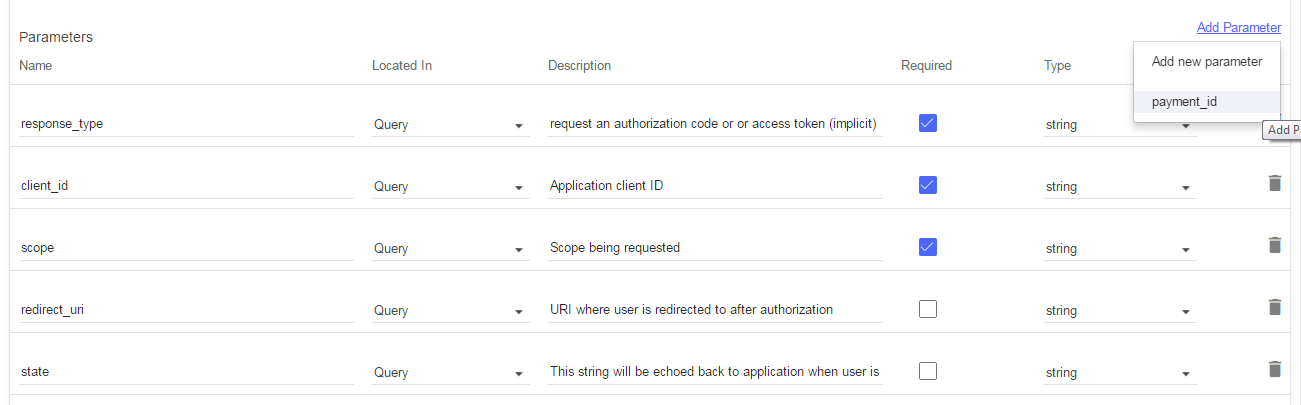Uncheck Required for response_type

click(928, 123)
